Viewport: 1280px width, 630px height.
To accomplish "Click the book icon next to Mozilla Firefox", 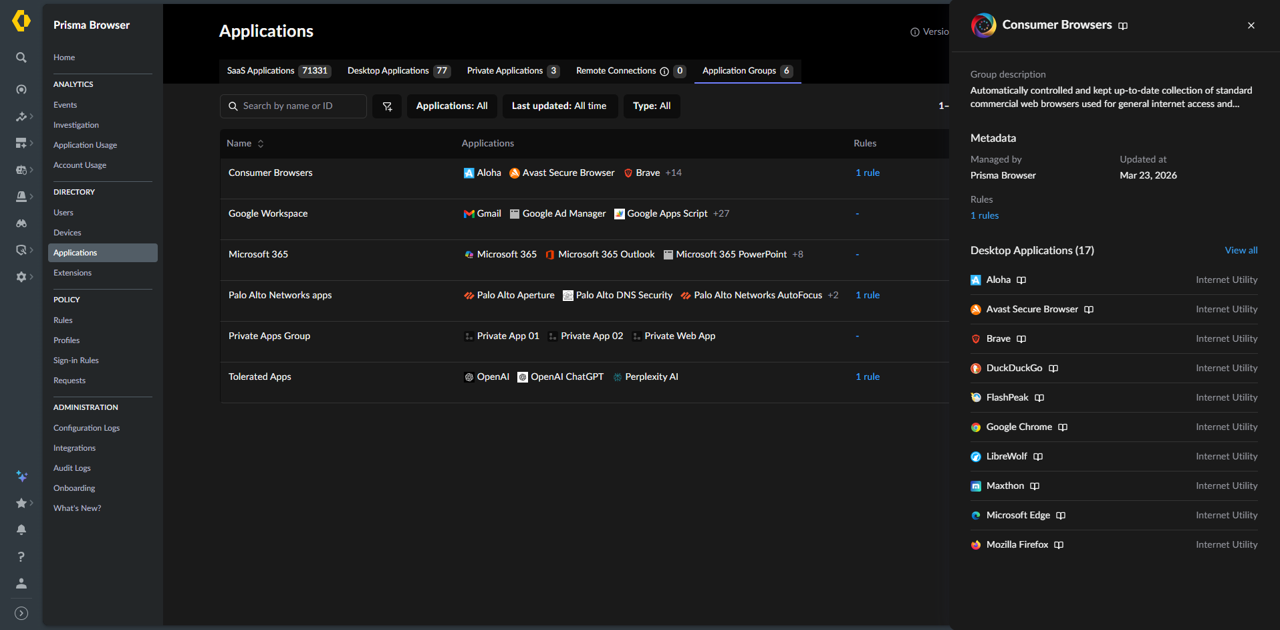I will [1059, 545].
